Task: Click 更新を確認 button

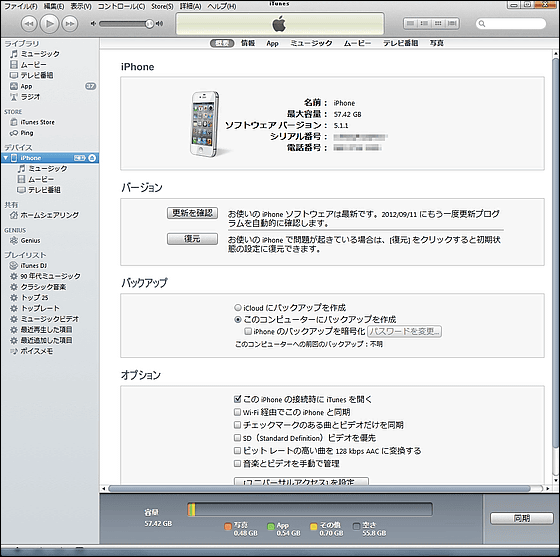Action: point(192,213)
